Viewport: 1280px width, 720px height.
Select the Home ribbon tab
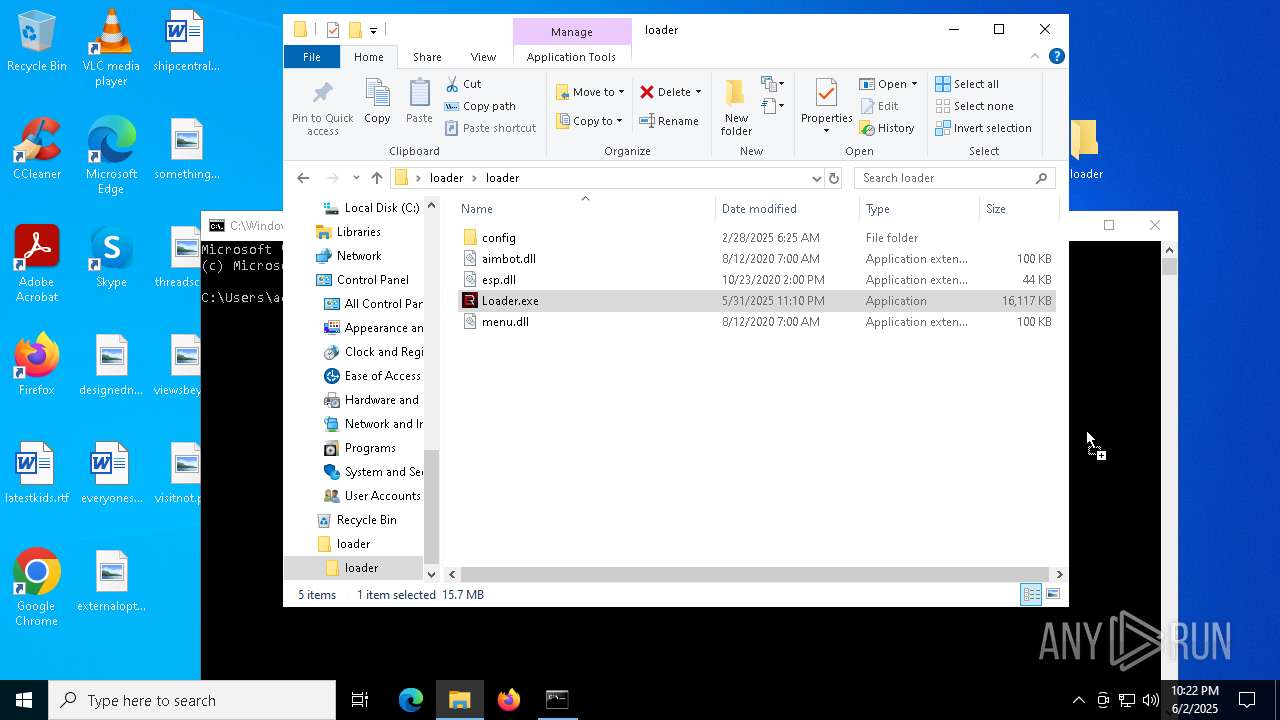pyautogui.click(x=368, y=57)
